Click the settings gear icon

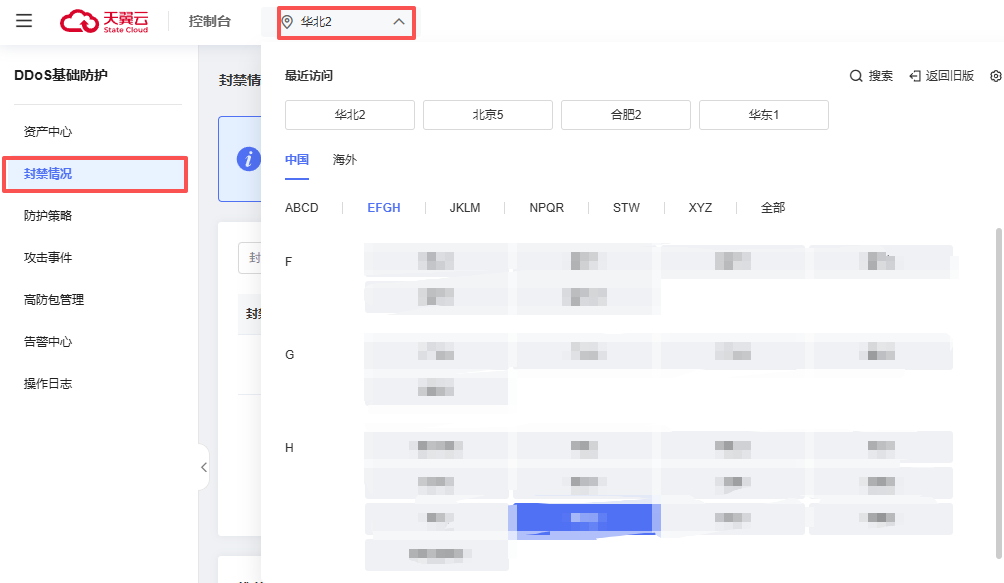point(995,76)
